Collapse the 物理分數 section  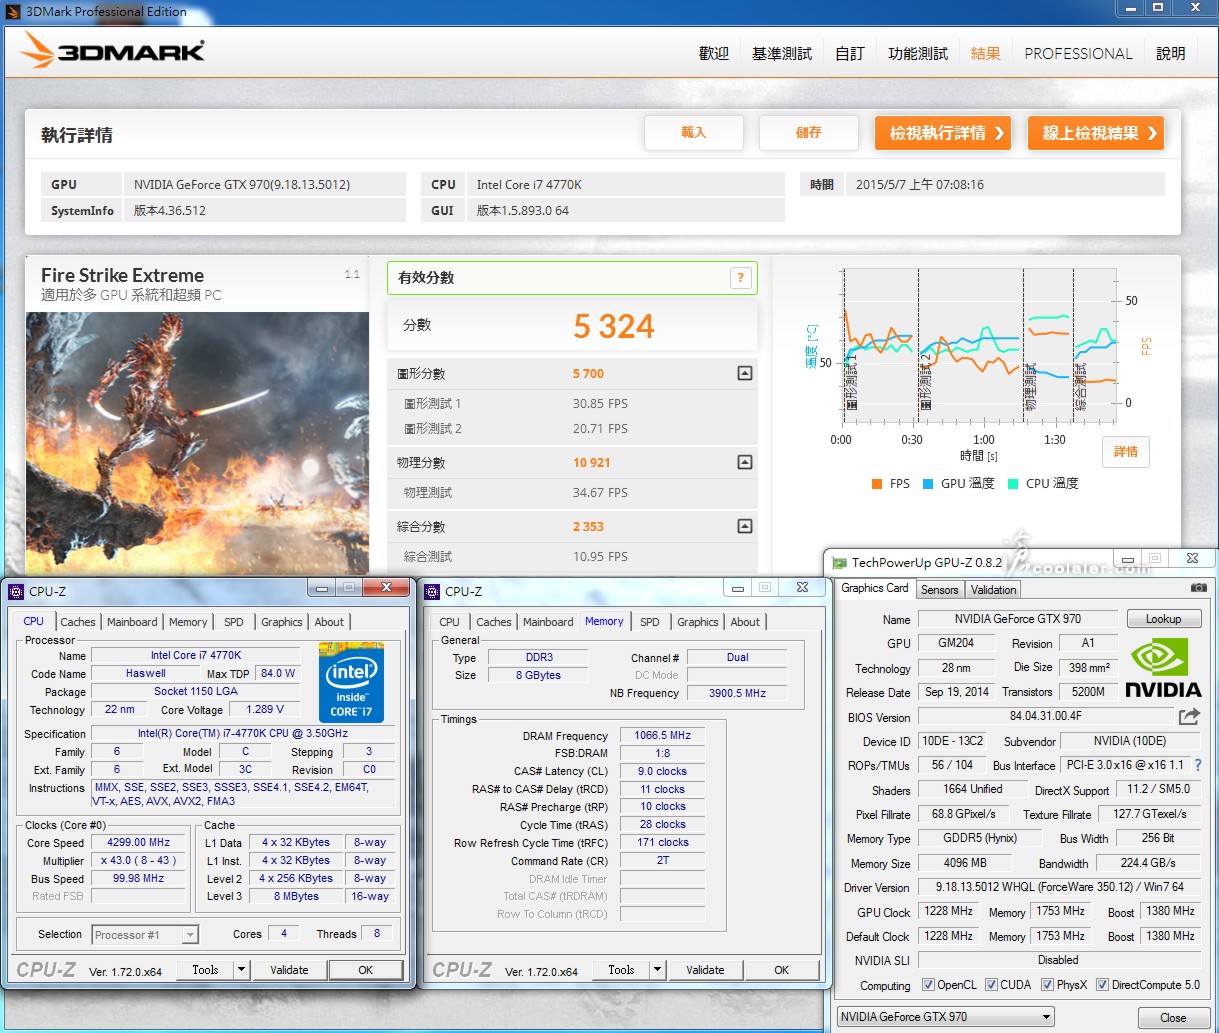tap(744, 462)
